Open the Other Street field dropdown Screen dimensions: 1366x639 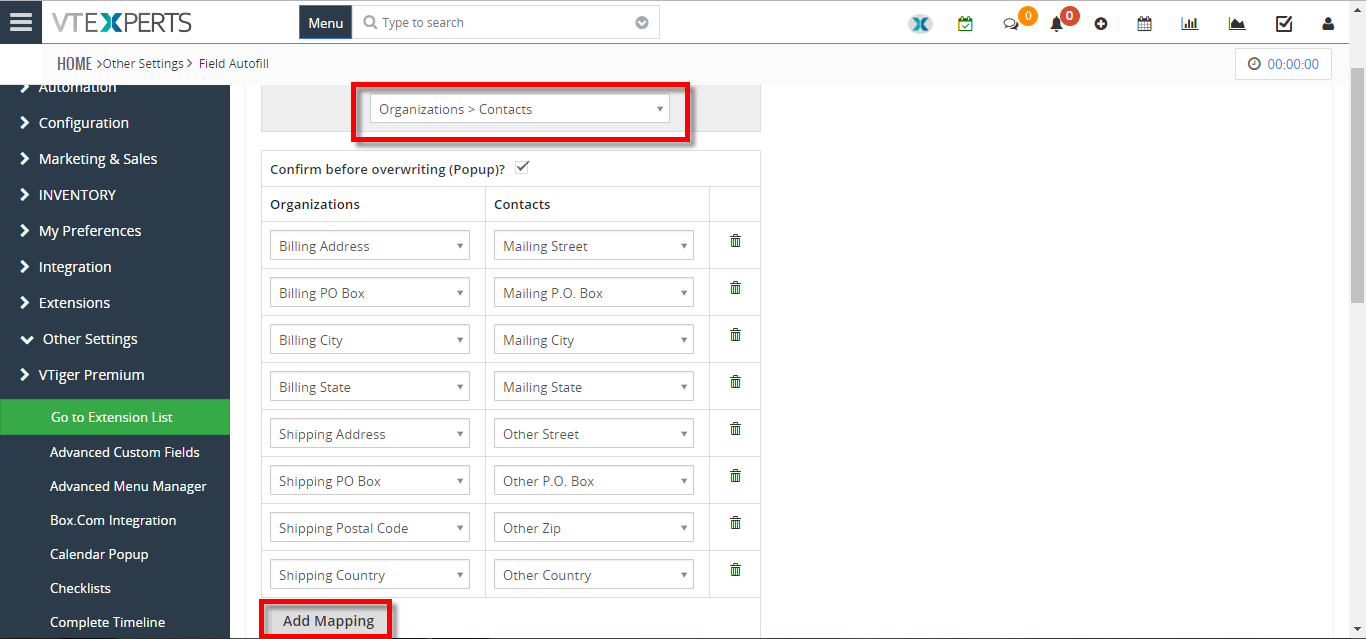594,434
